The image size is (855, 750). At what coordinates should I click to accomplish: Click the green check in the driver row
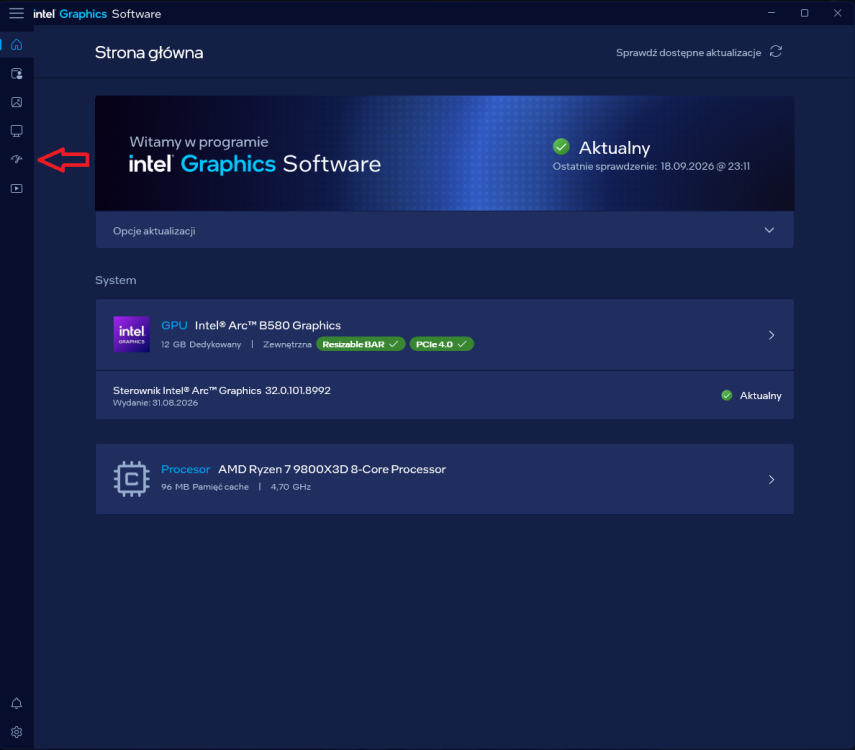click(x=727, y=395)
